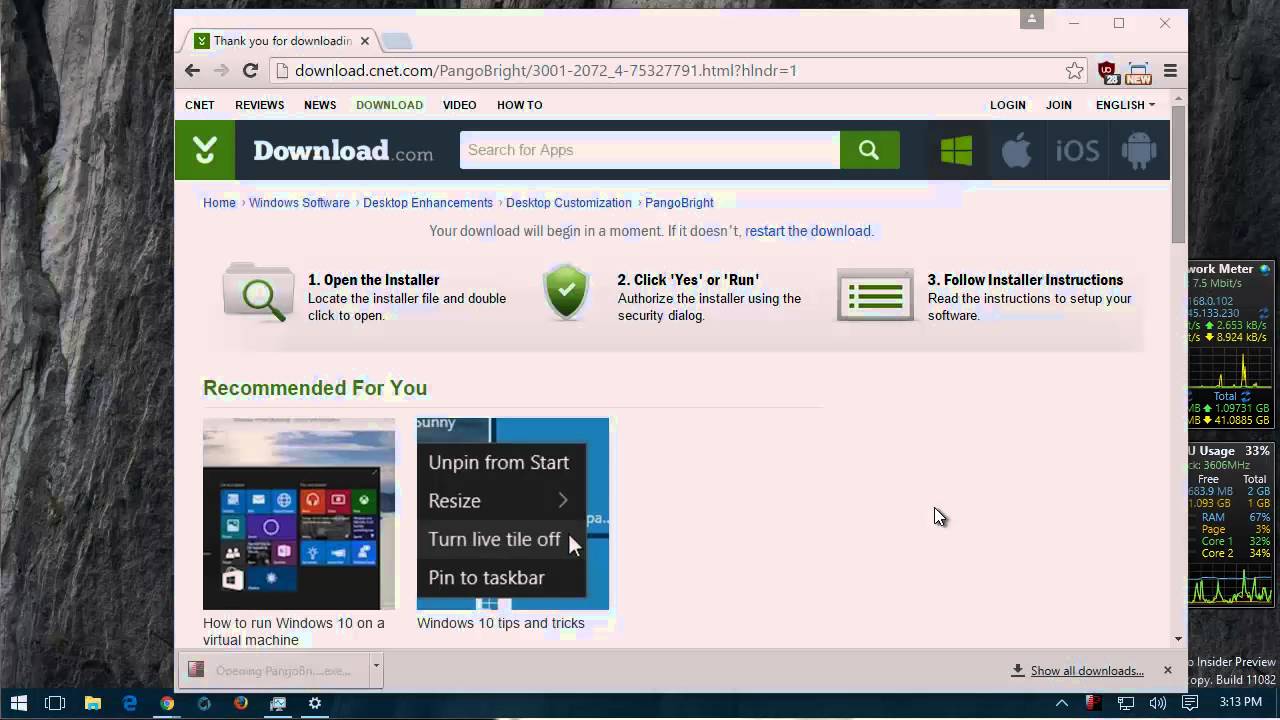Click the 3:13 PM taskbar clock
This screenshot has width=1280, height=720.
[x=1240, y=703]
